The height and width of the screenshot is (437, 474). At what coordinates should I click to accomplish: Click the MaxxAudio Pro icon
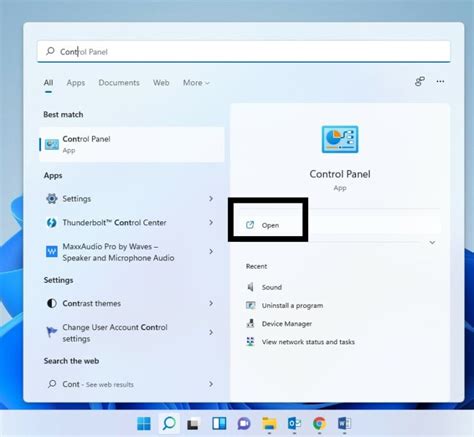(52, 251)
